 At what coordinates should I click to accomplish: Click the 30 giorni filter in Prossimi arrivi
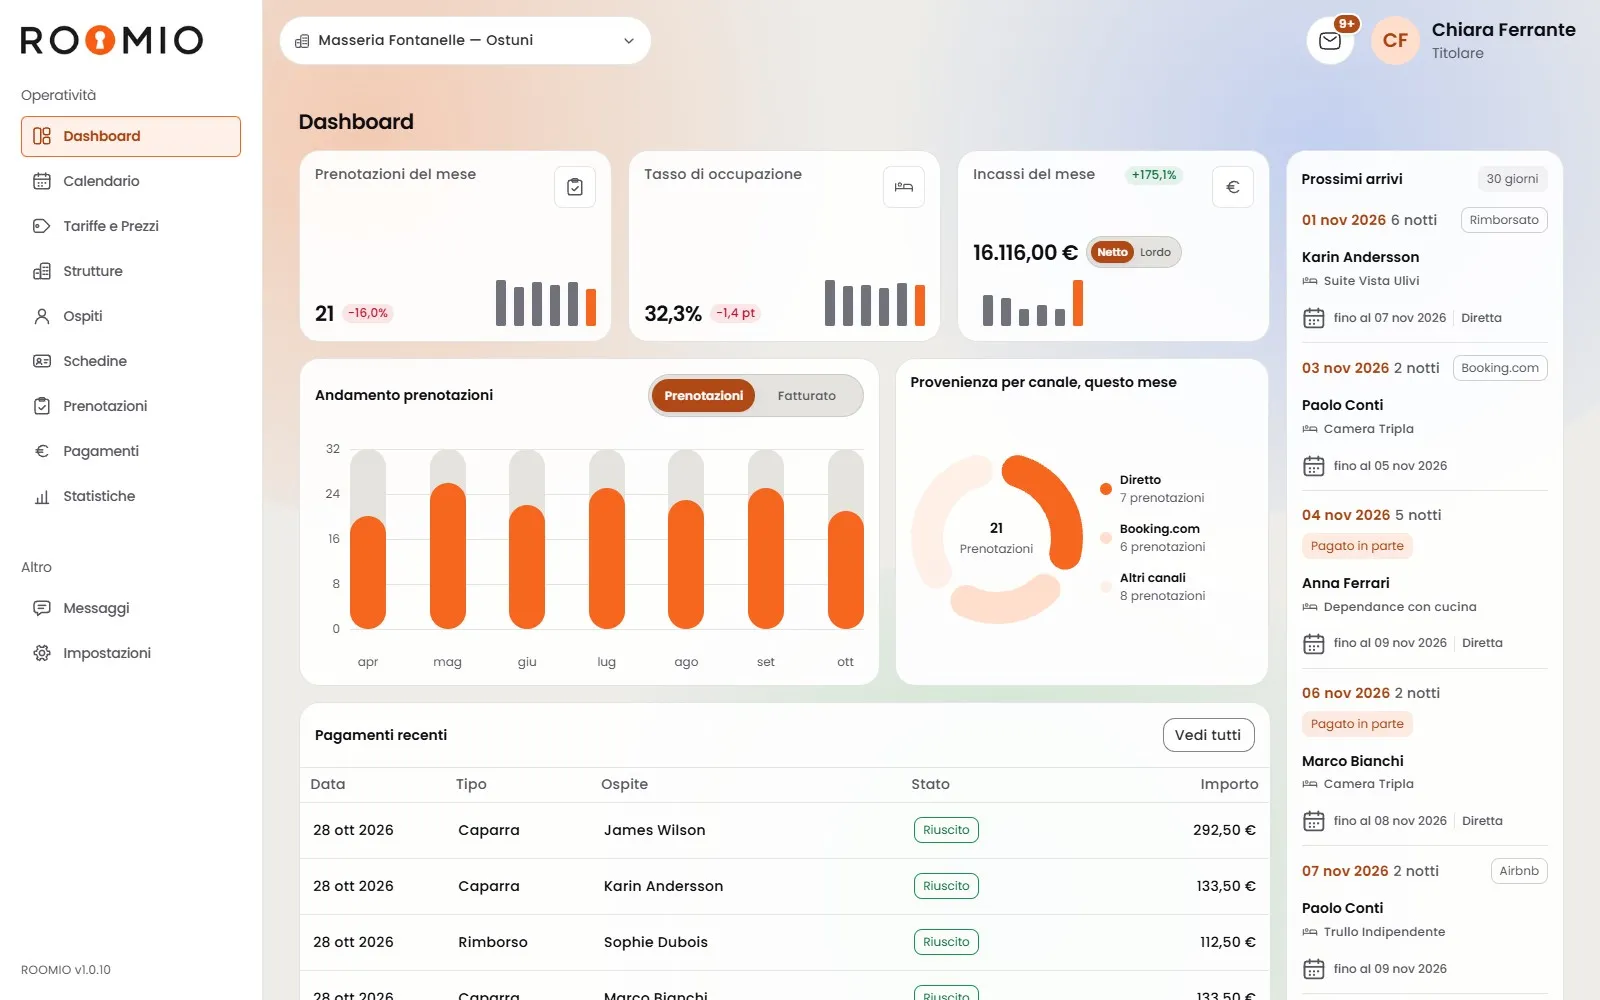pyautogui.click(x=1512, y=179)
